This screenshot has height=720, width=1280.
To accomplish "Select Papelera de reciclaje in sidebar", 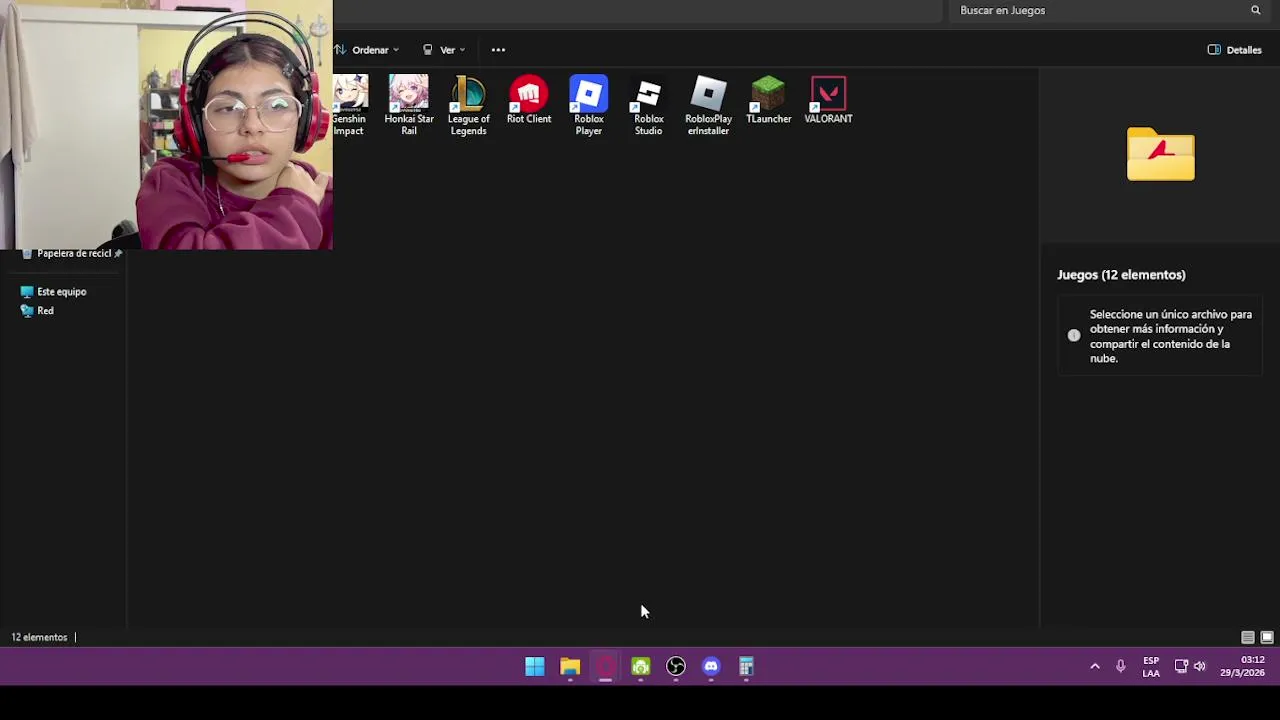I will (x=73, y=254).
